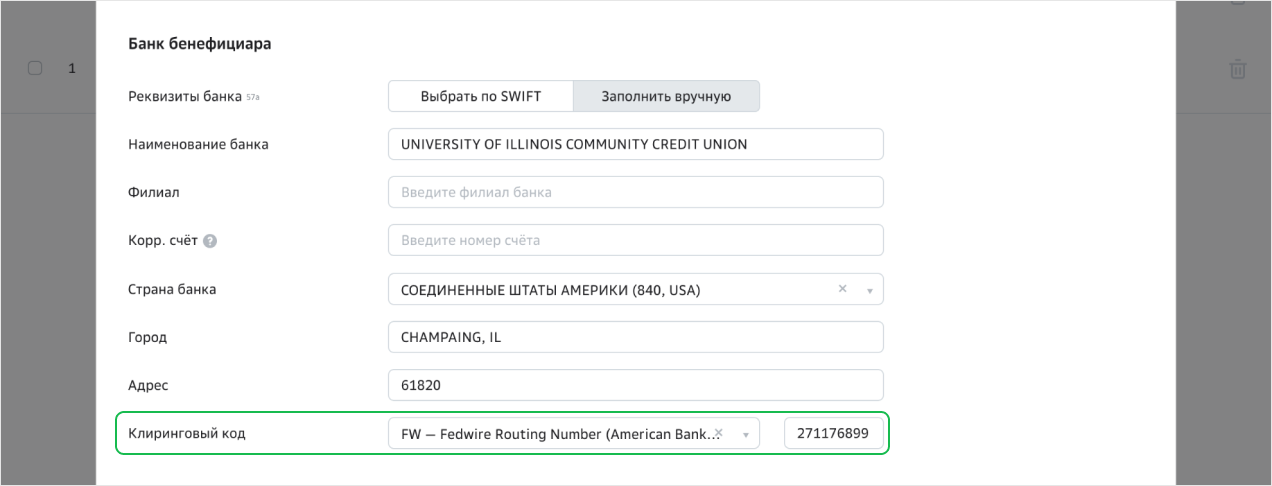Click the Реквизиты банка label
The image size is (1272, 486).
click(185, 97)
